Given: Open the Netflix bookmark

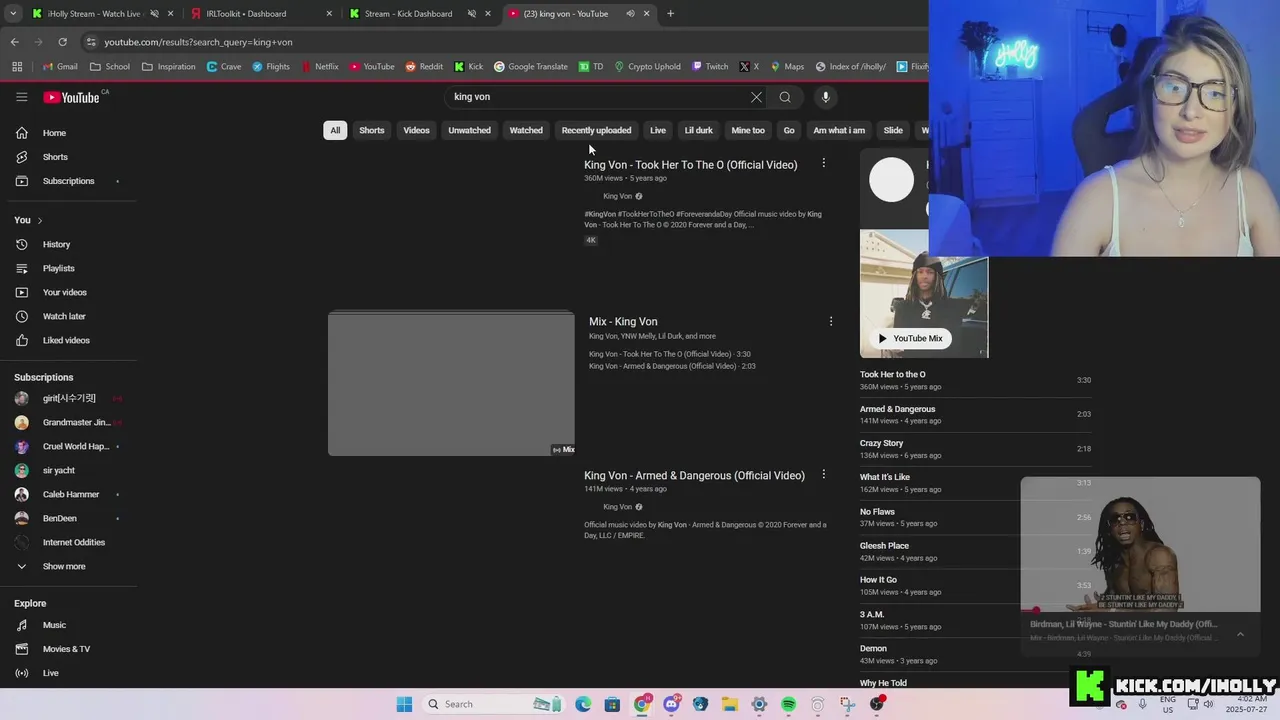Looking at the screenshot, I should coord(320,67).
